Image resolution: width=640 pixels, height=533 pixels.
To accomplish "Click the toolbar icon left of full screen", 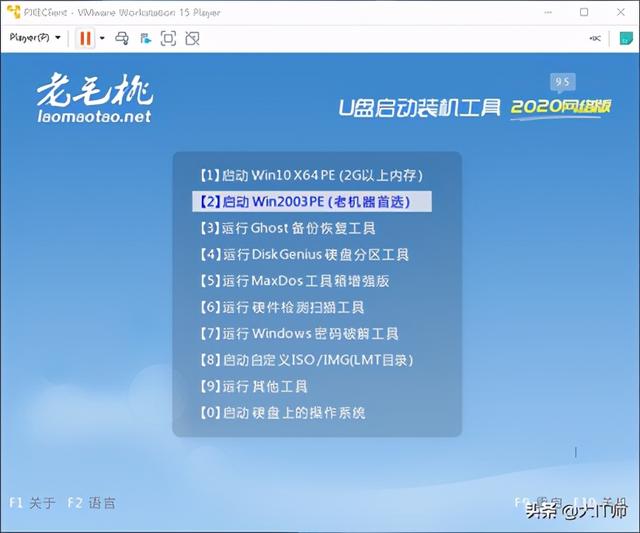I will point(145,38).
